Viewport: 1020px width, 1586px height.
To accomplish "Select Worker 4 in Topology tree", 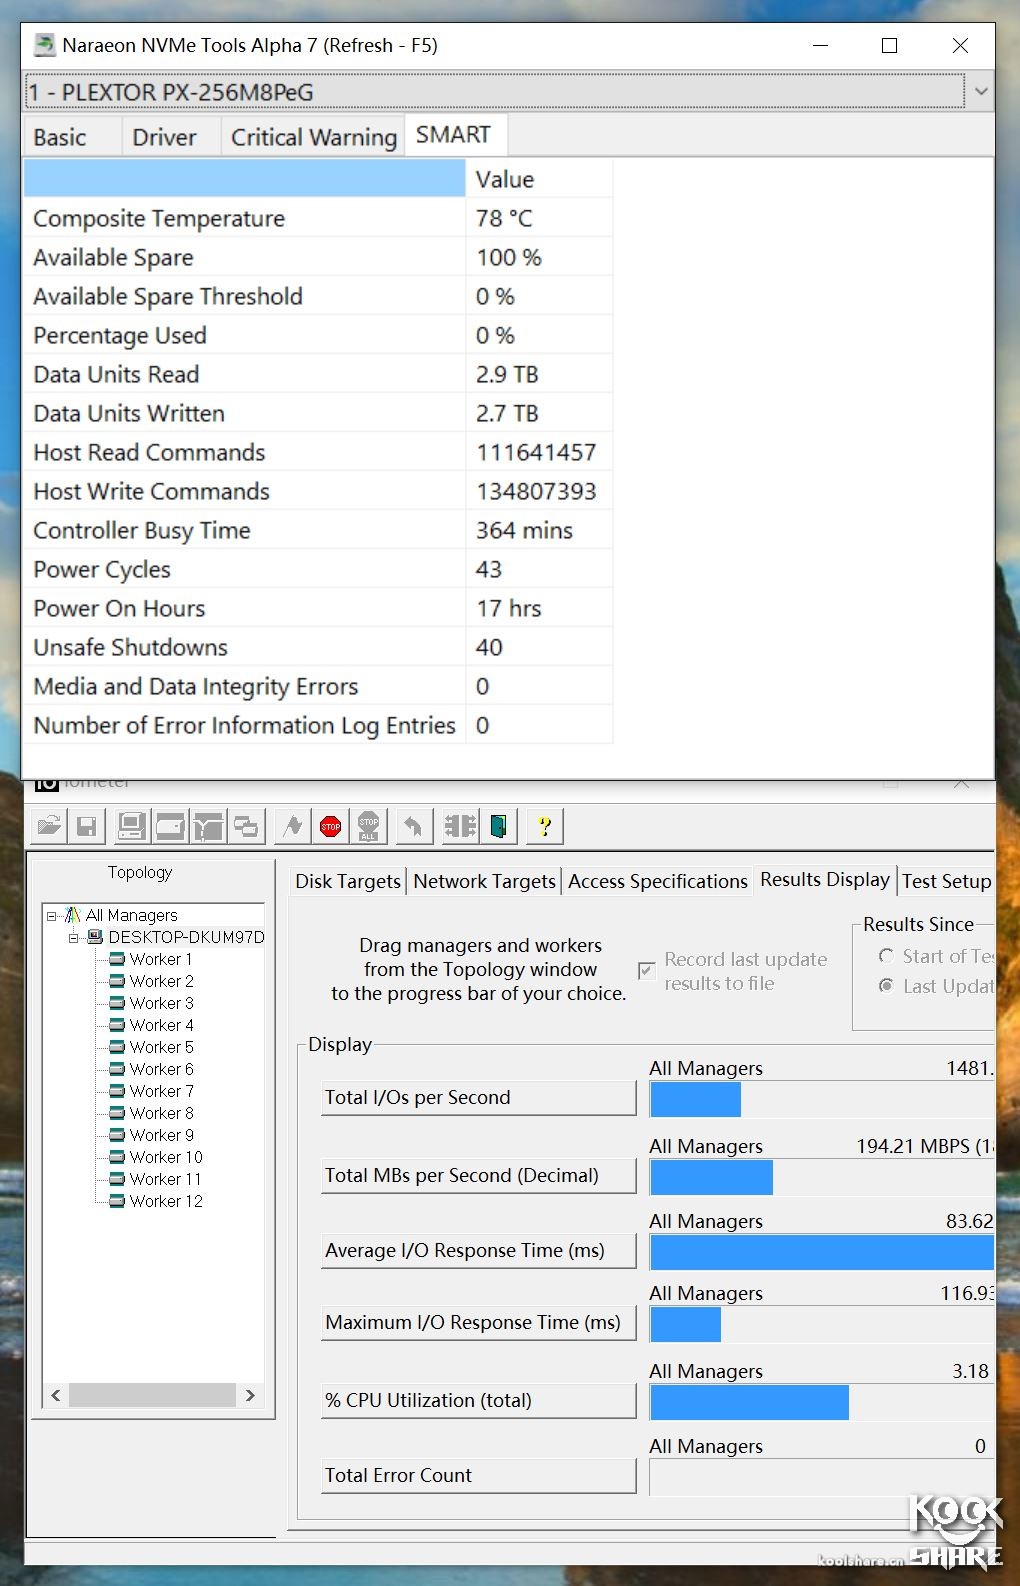I will [x=161, y=1025].
